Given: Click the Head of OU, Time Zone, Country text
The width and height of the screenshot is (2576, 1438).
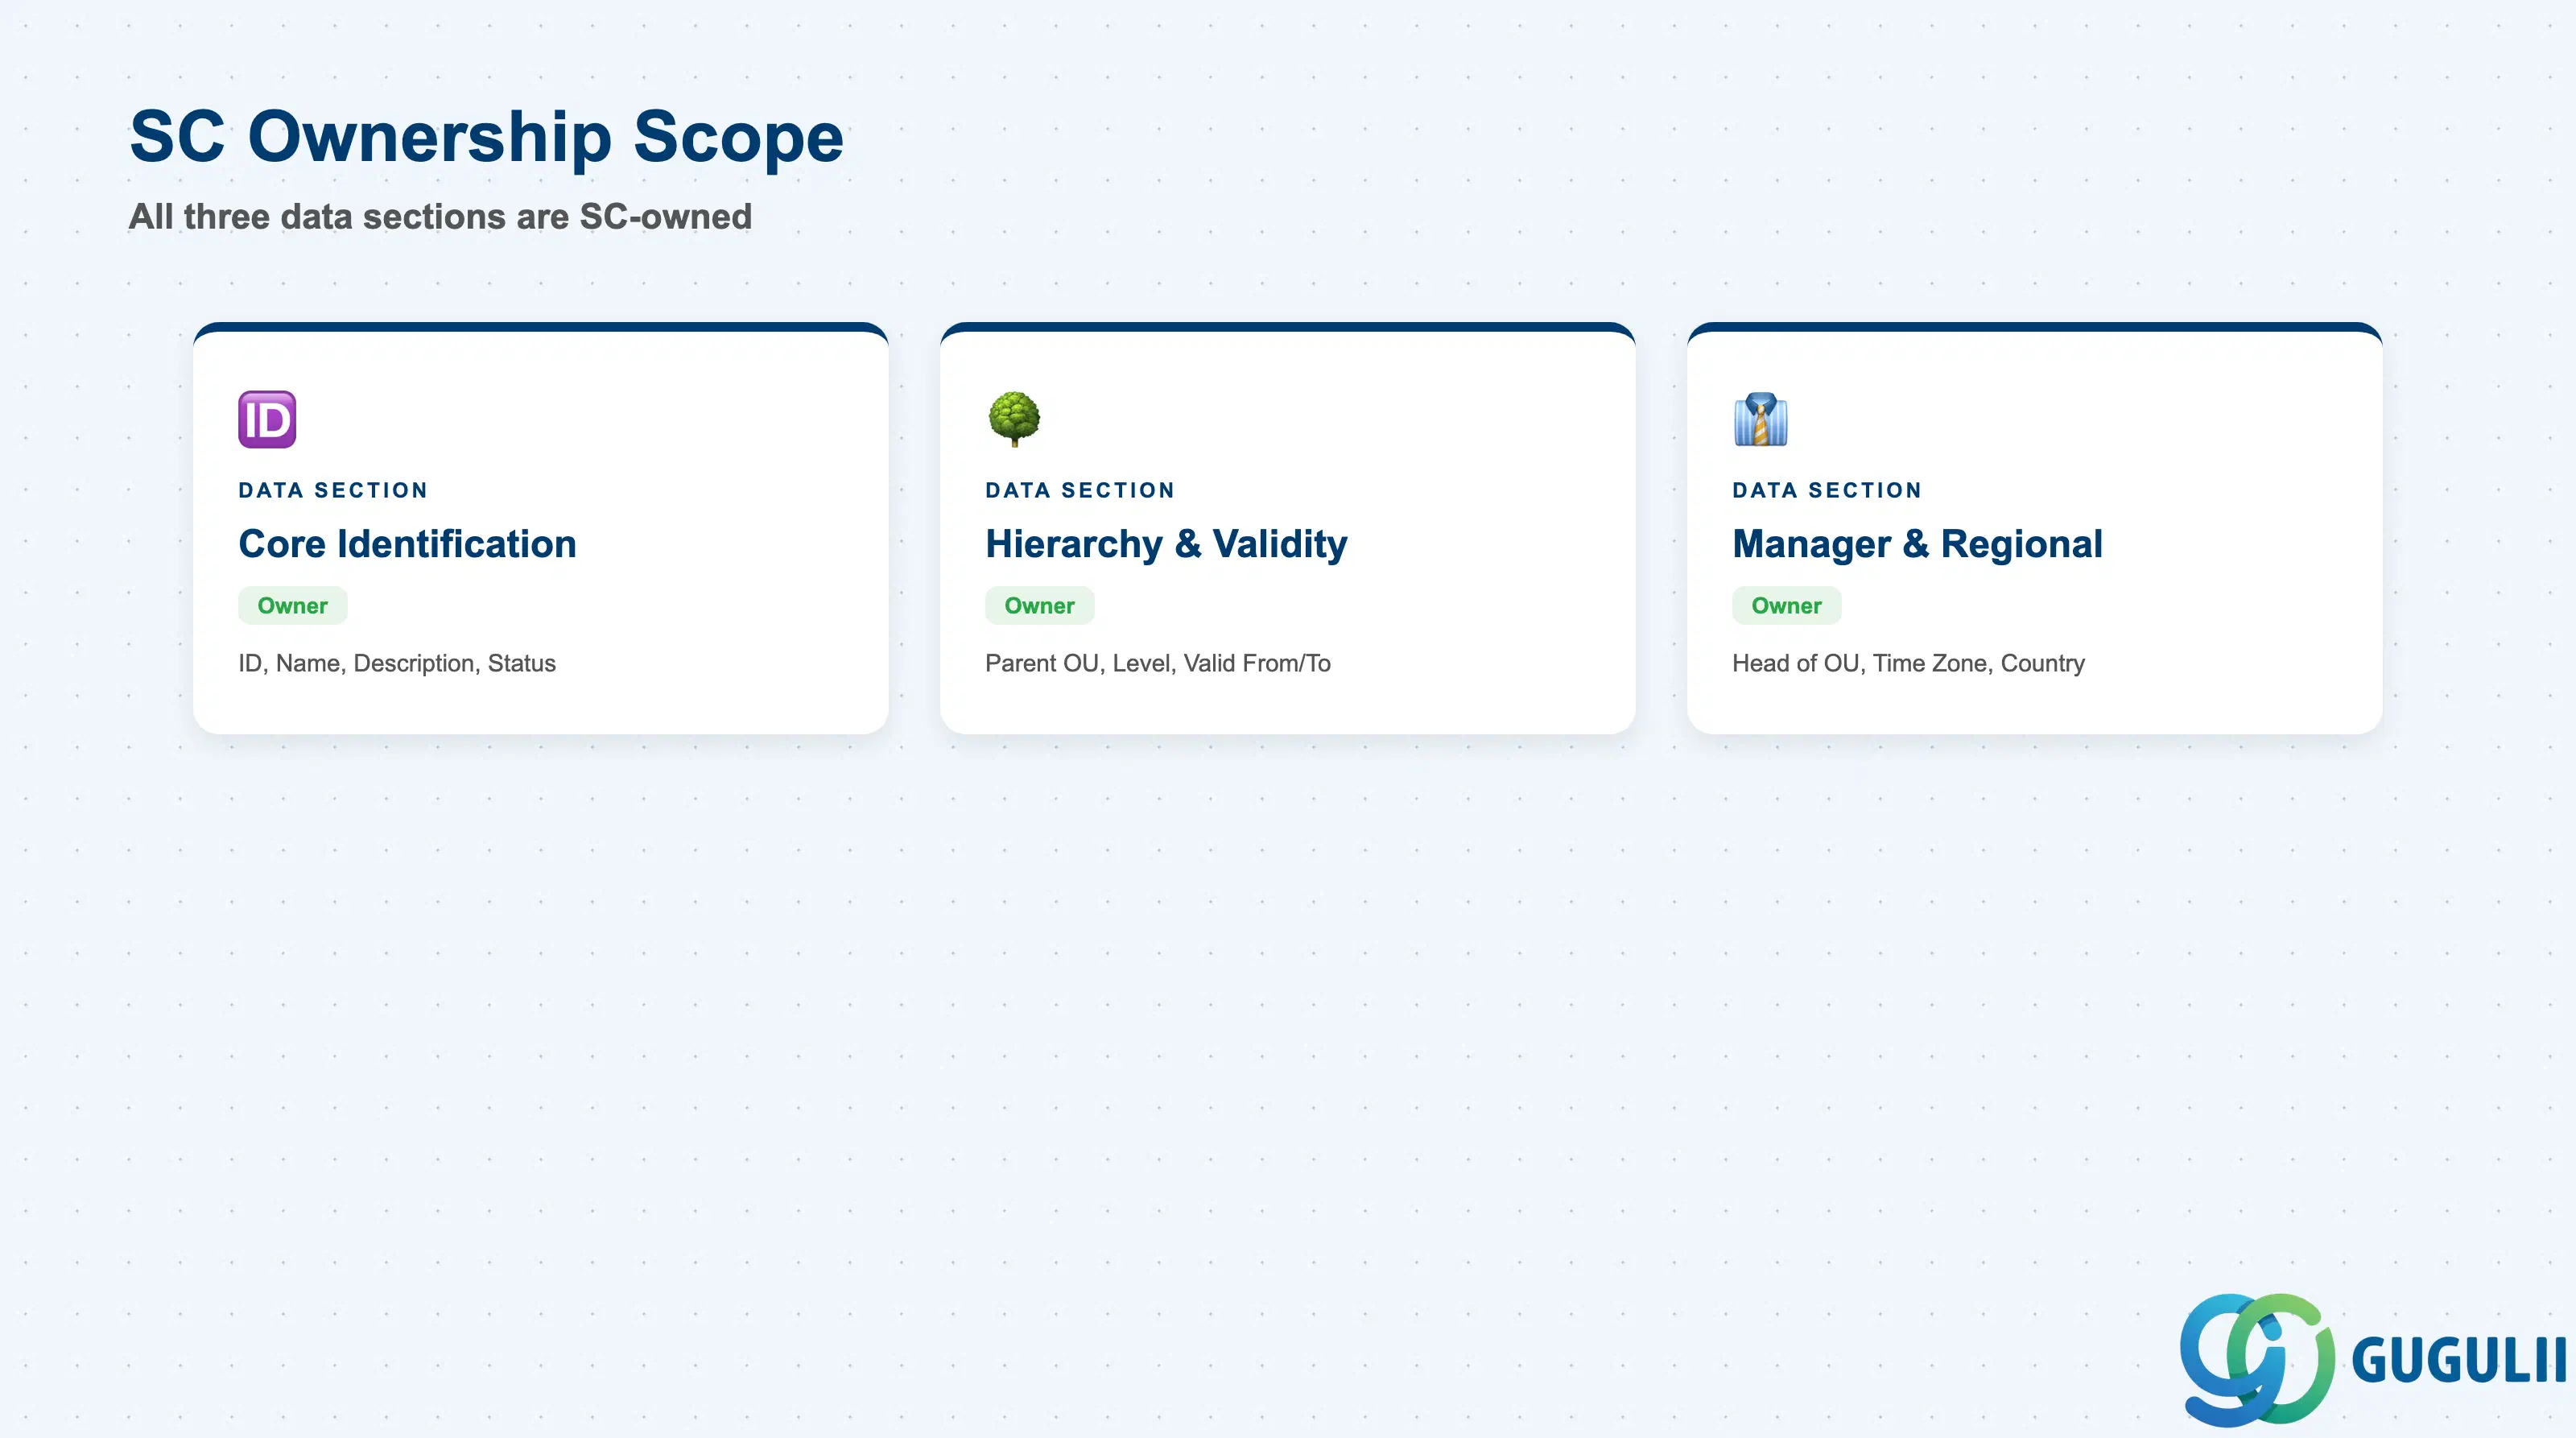Looking at the screenshot, I should pos(1908,663).
